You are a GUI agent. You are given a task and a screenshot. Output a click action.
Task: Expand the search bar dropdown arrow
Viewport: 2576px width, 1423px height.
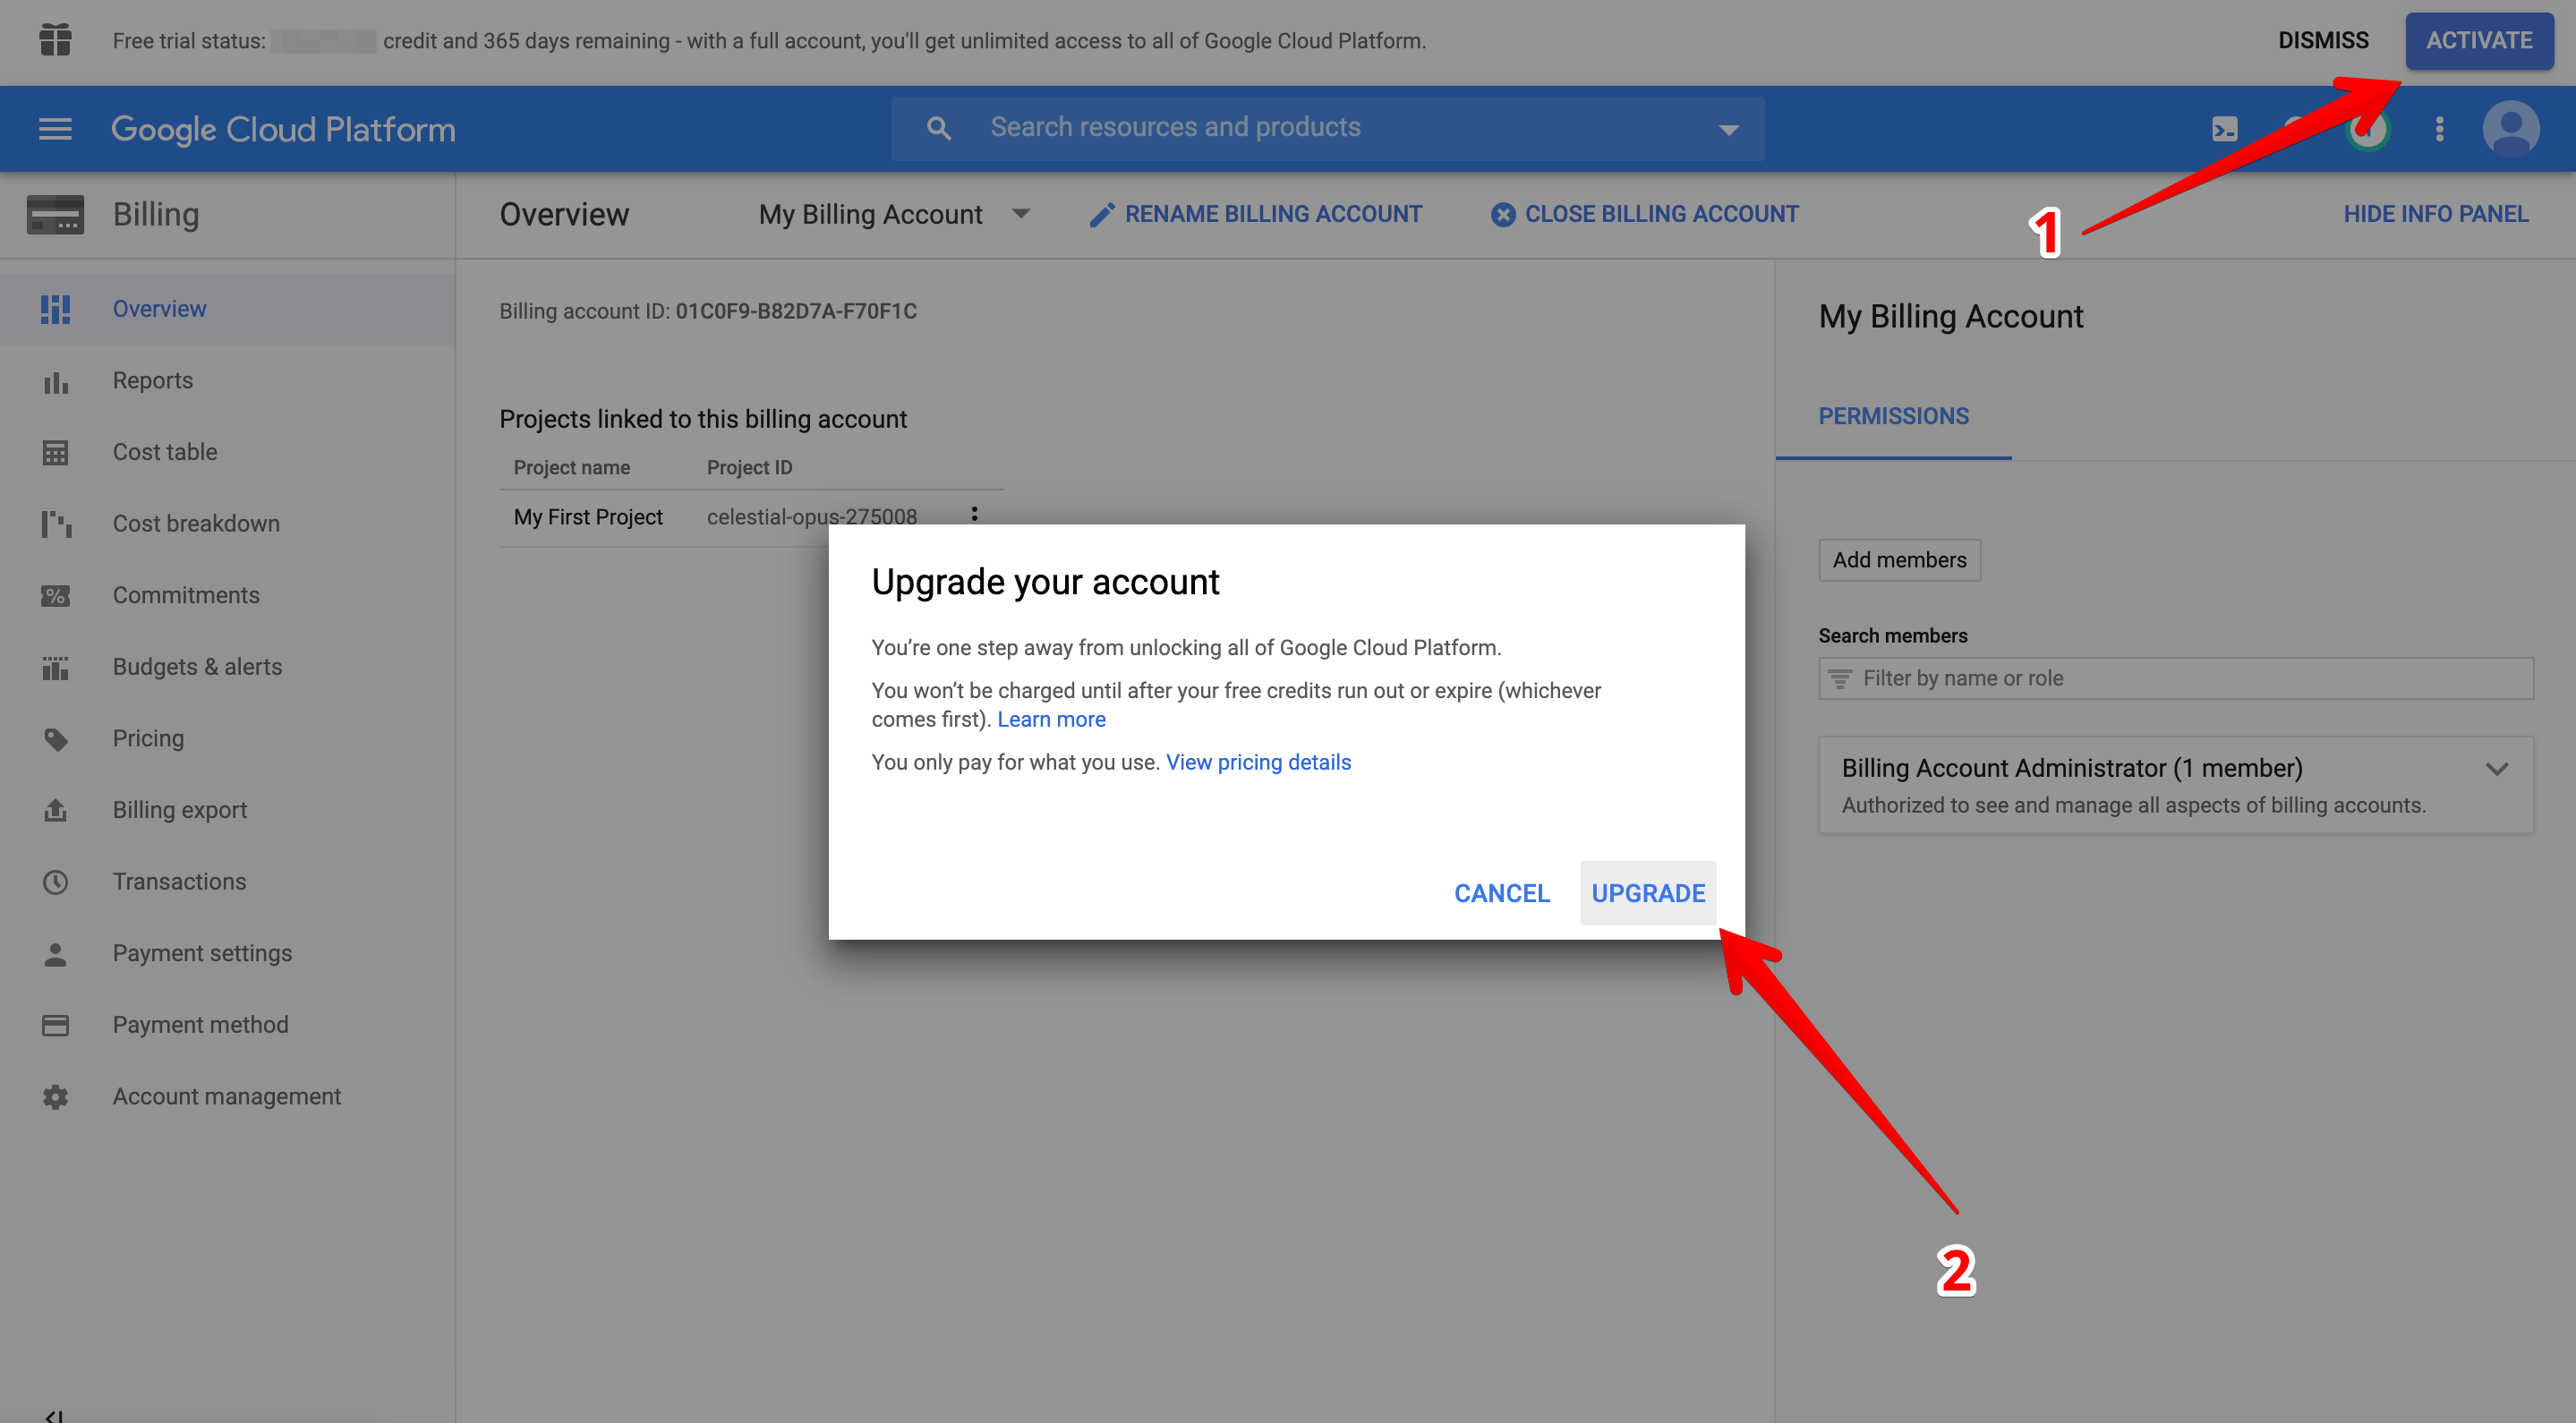click(x=1728, y=129)
